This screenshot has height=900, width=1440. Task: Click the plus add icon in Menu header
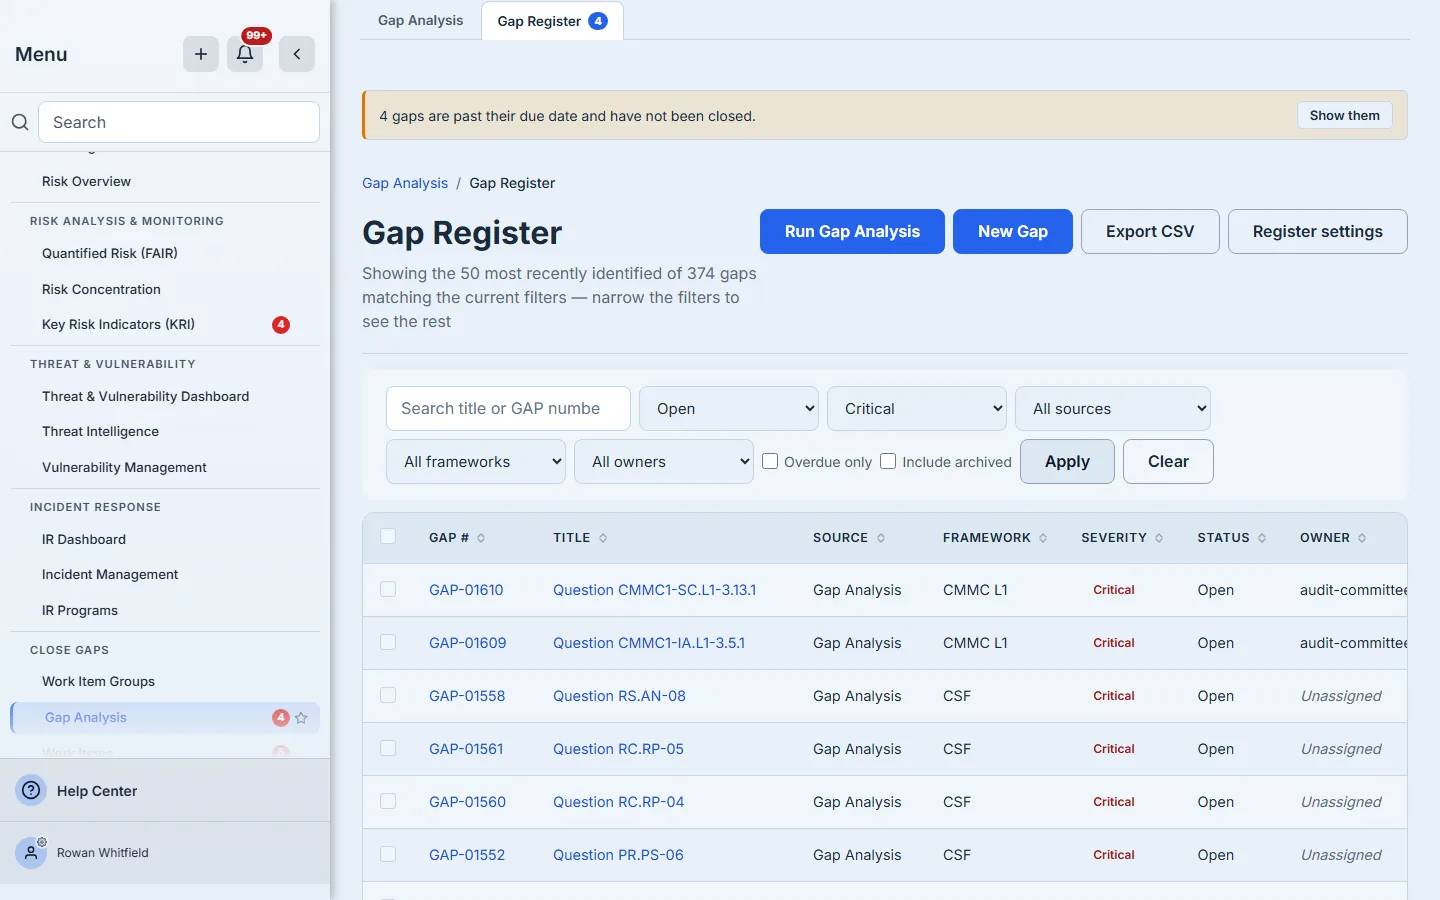[201, 54]
